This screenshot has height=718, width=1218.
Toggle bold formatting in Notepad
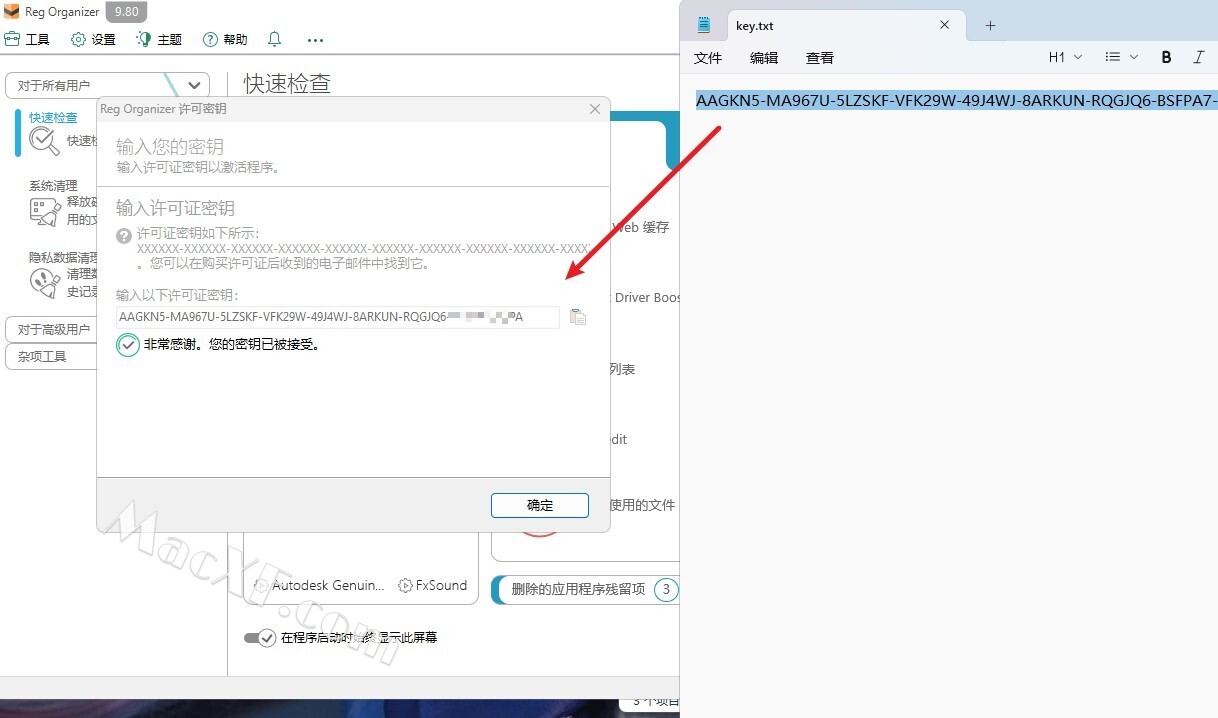coord(1166,58)
